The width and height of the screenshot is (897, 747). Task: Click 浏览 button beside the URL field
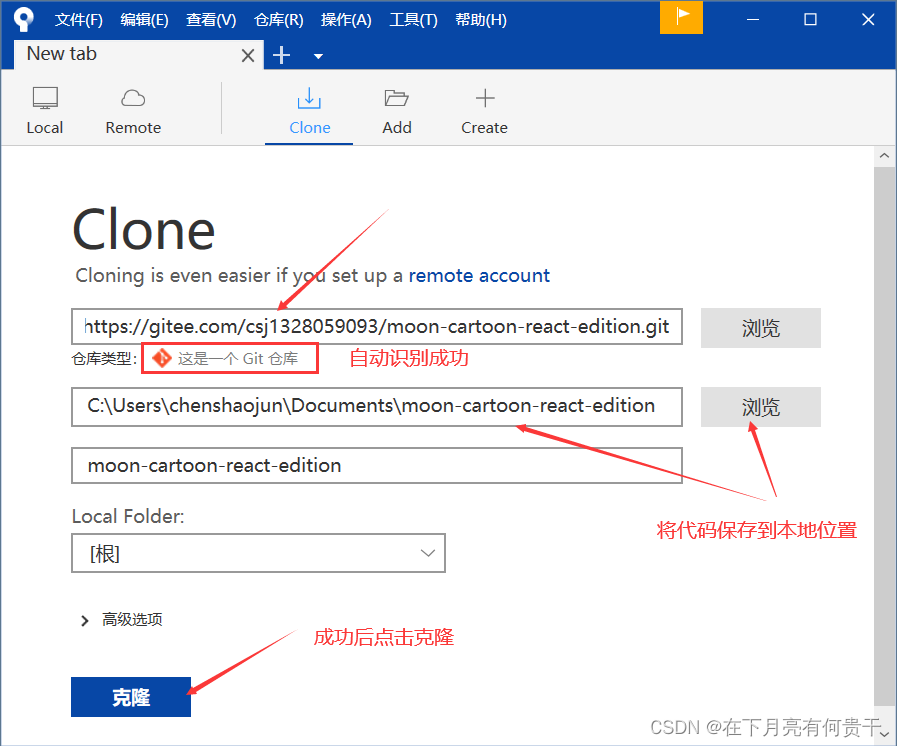(x=760, y=328)
